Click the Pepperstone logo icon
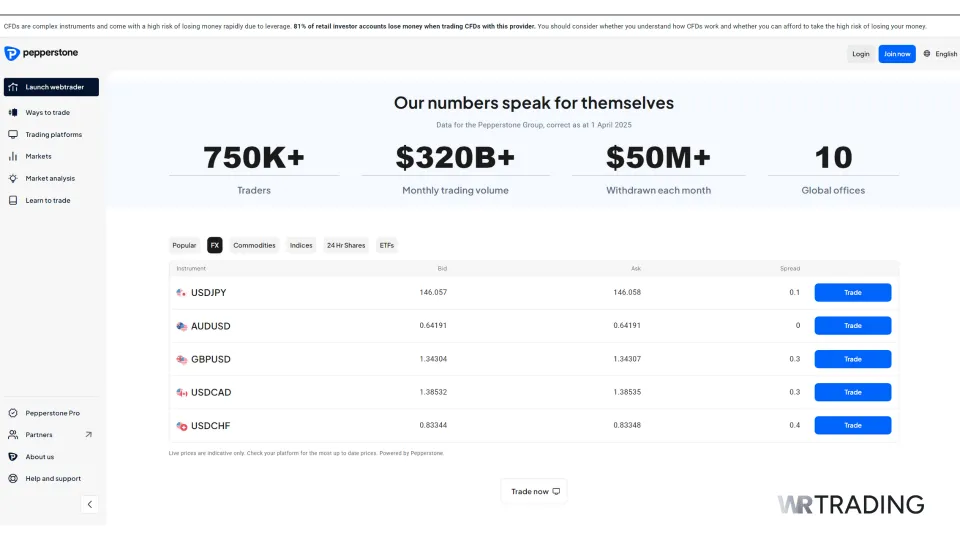This screenshot has width=960, height=540. point(12,53)
